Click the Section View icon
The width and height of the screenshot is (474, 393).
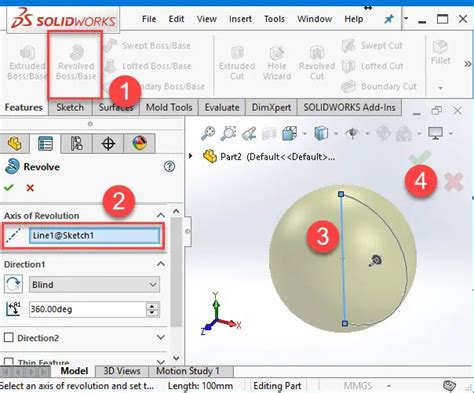click(269, 134)
